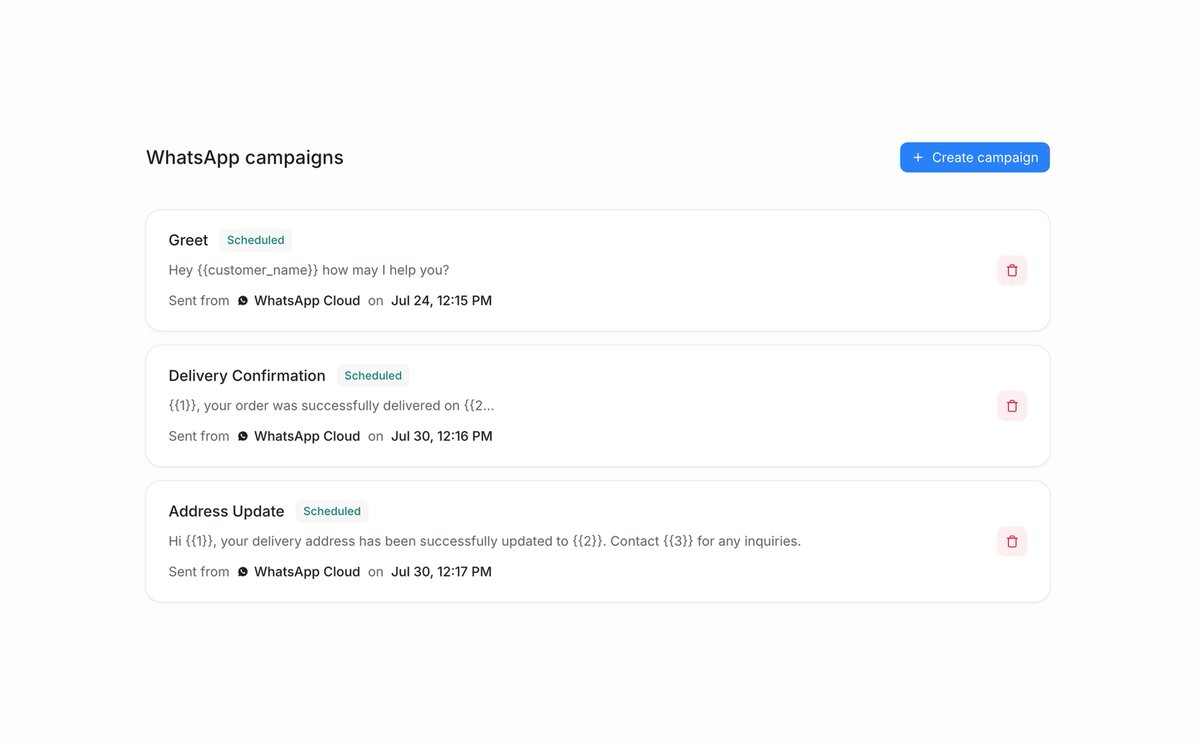
Task: Open the Greet campaign title
Action: (188, 240)
